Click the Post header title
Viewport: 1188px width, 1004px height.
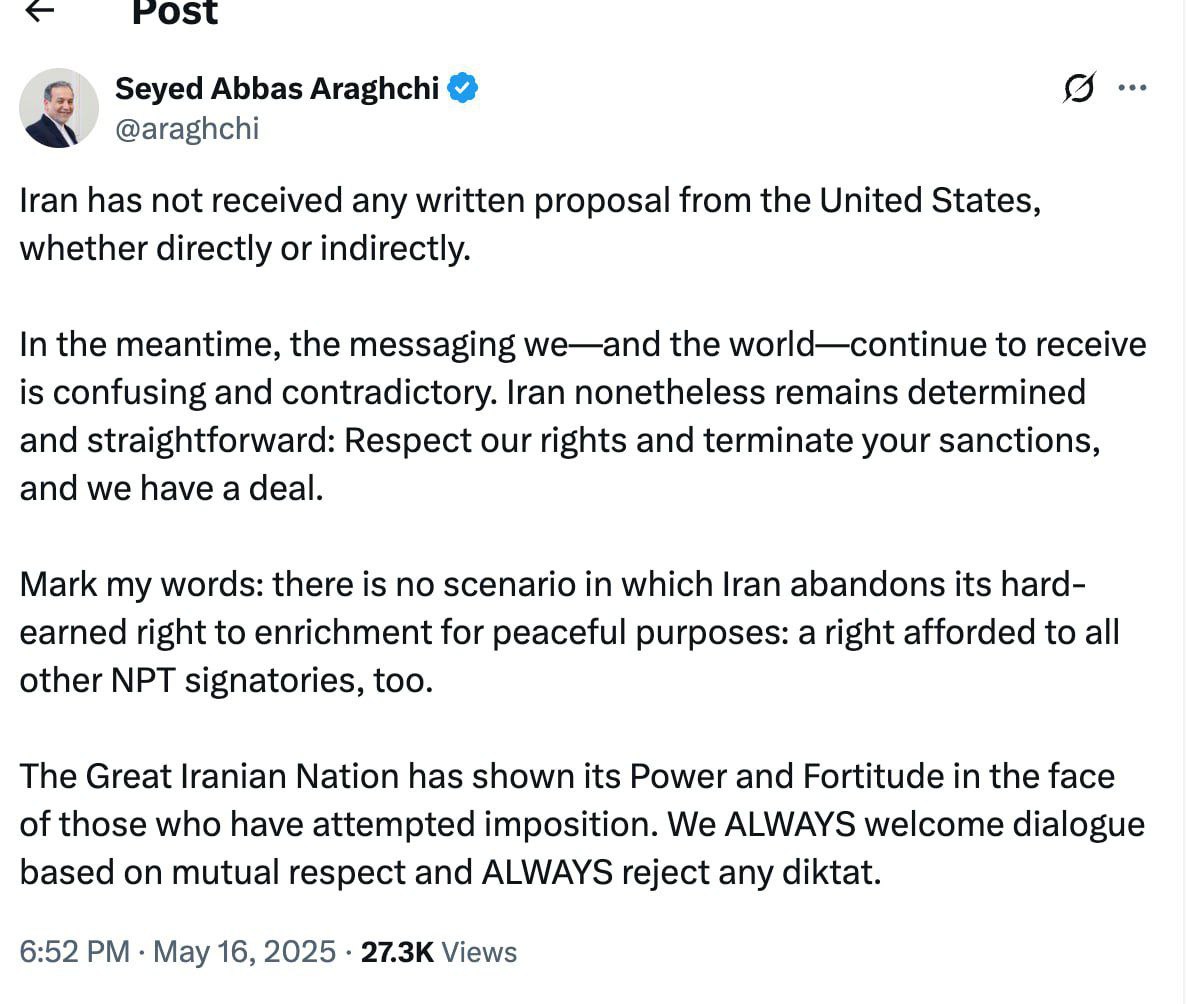click(x=174, y=13)
